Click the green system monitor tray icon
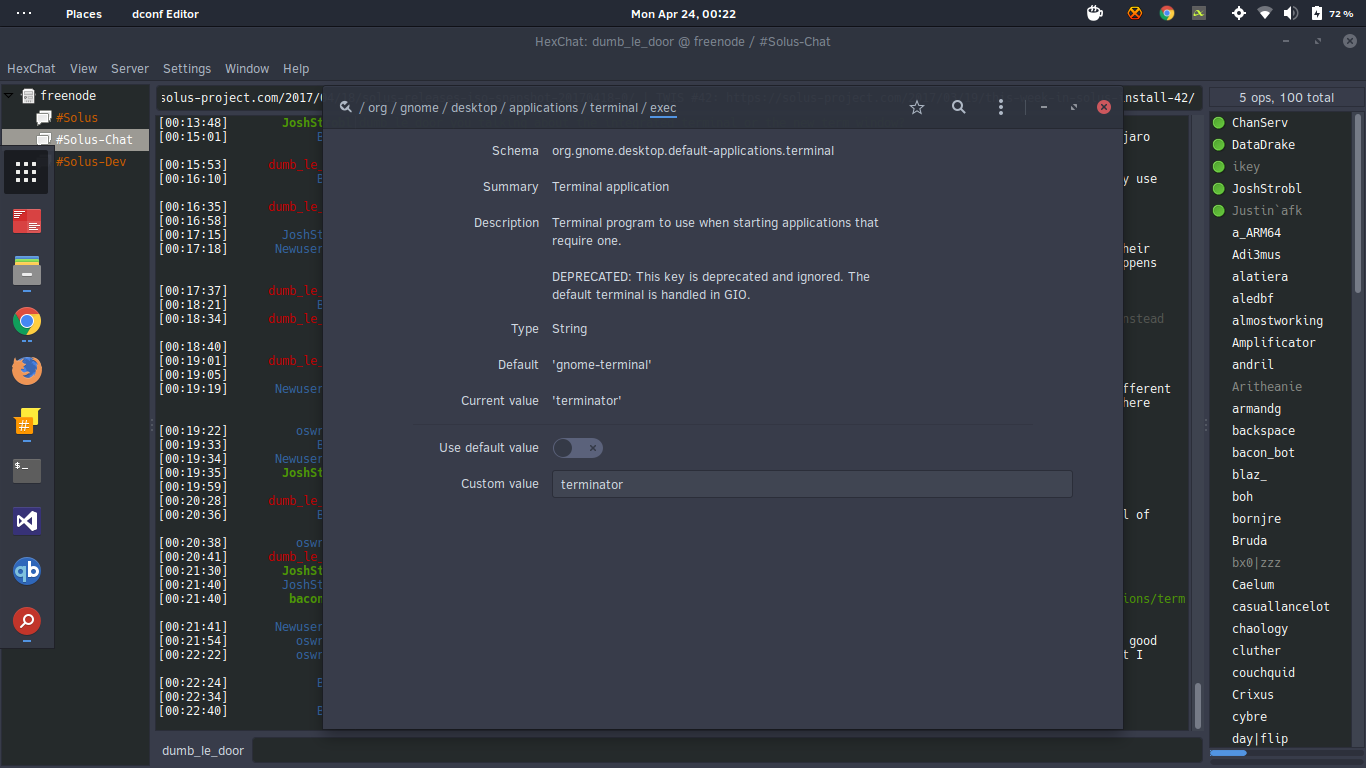The image size is (1366, 768). (1198, 13)
